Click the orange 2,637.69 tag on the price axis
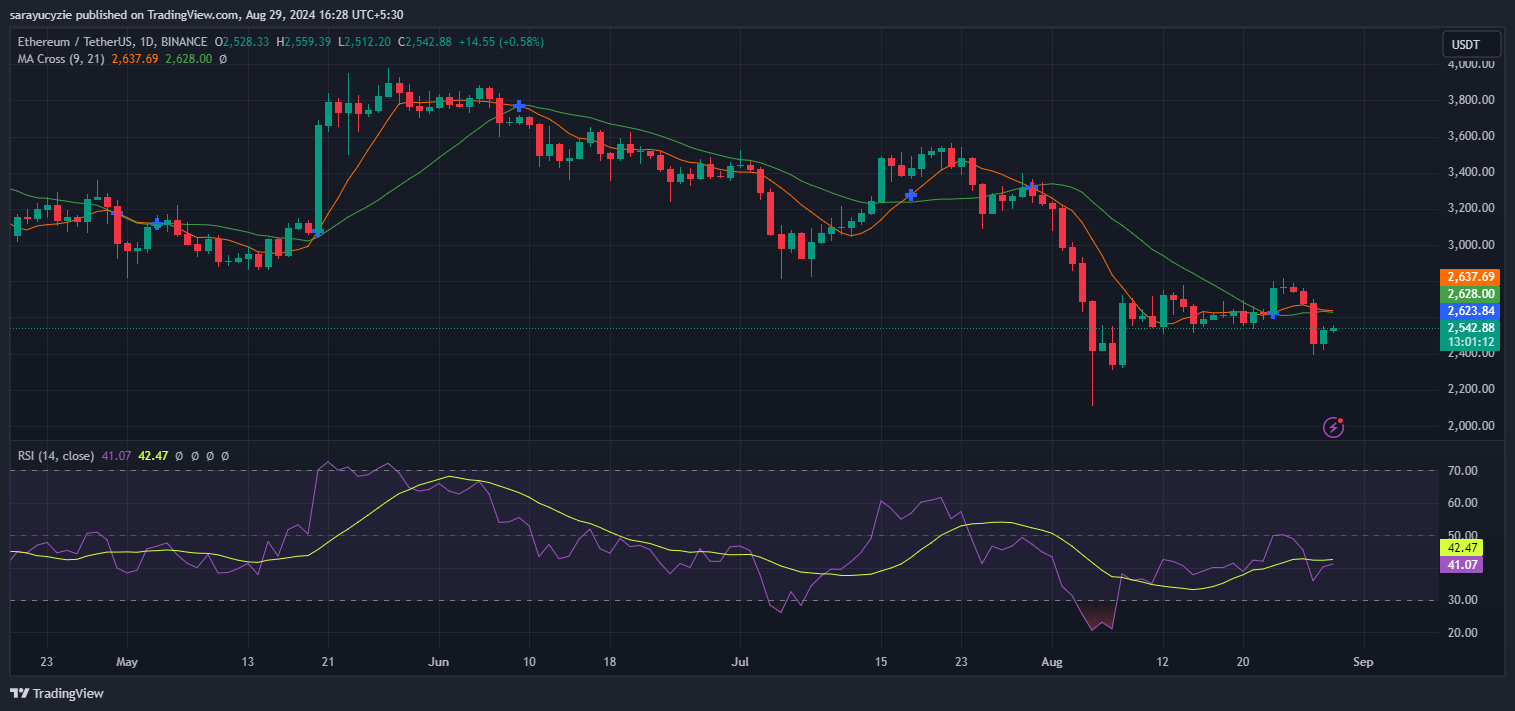Viewport: 1515px width, 711px height. (1470, 277)
